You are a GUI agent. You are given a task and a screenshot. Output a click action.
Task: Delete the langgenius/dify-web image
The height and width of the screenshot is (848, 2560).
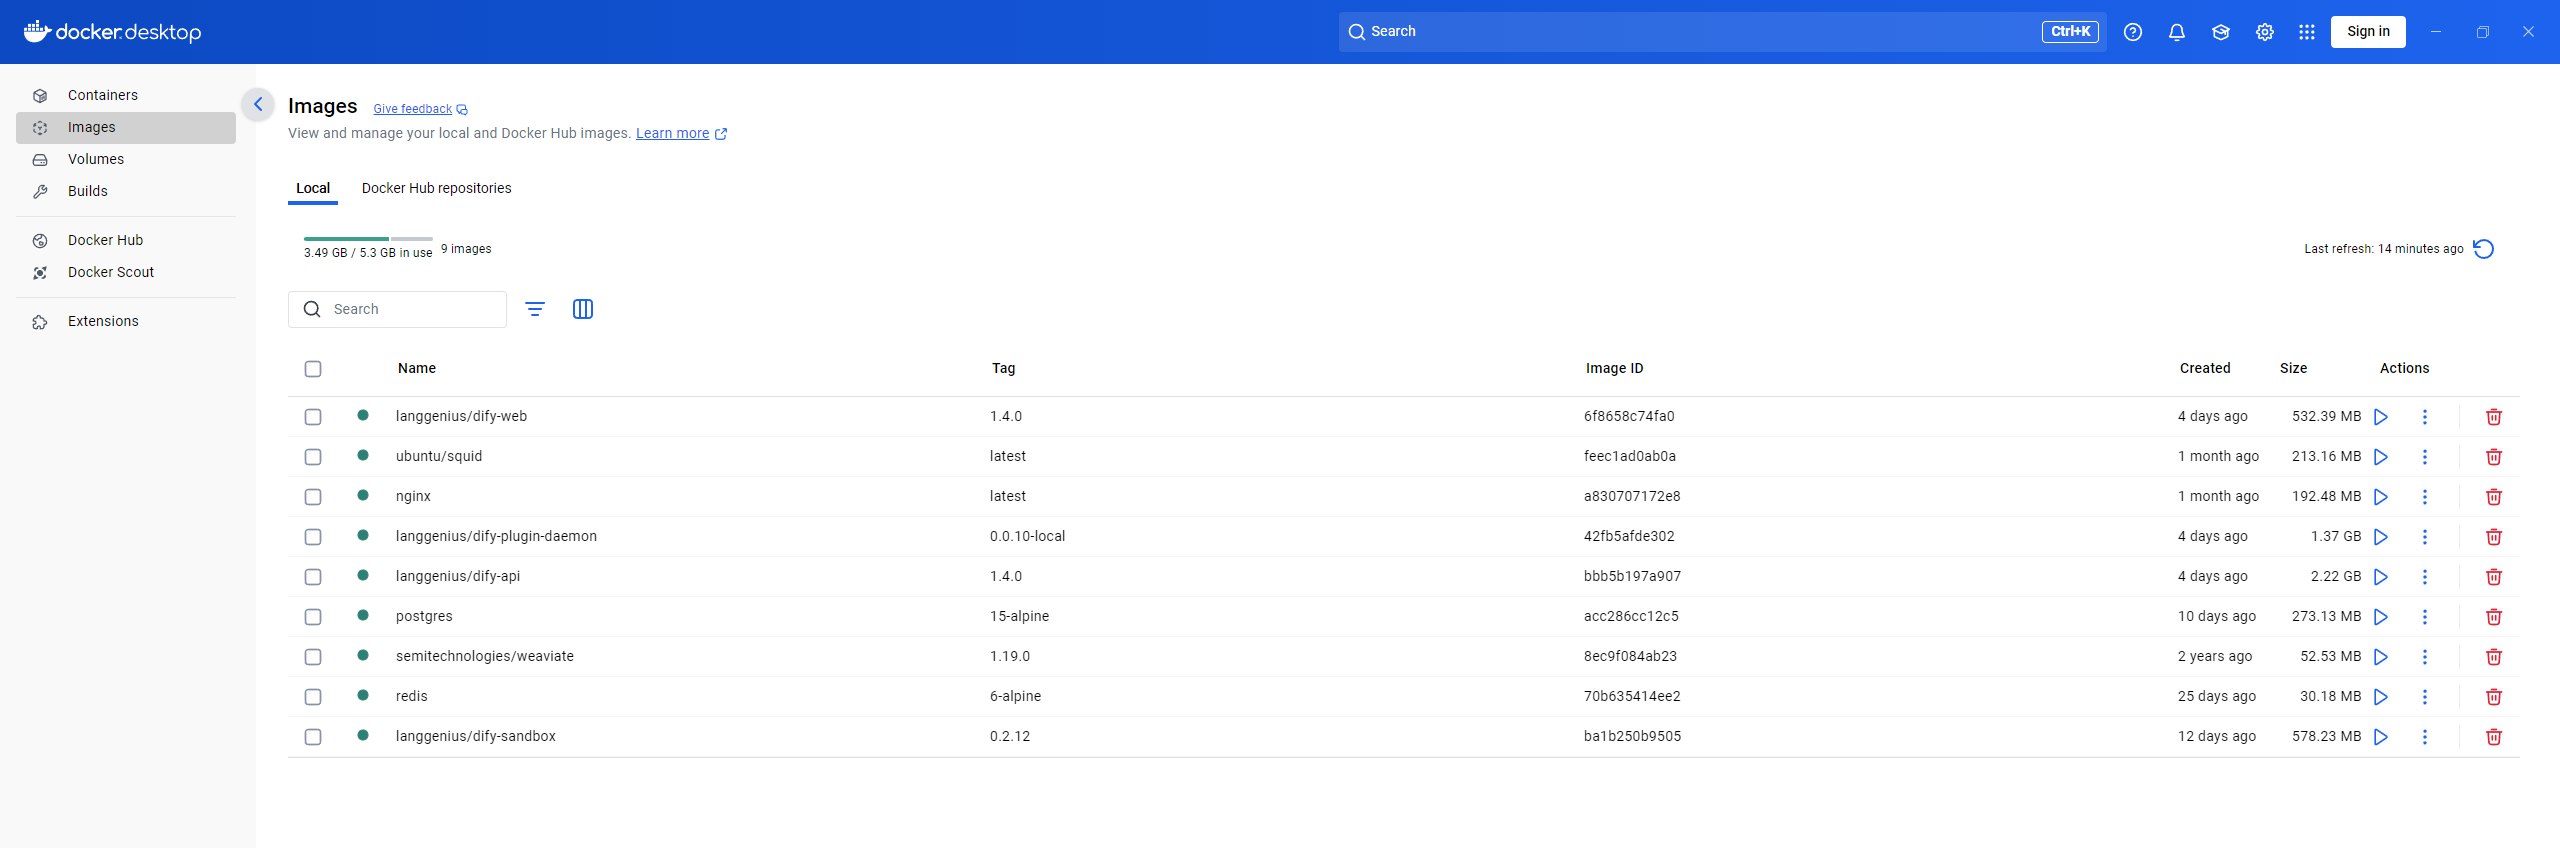coord(2494,417)
